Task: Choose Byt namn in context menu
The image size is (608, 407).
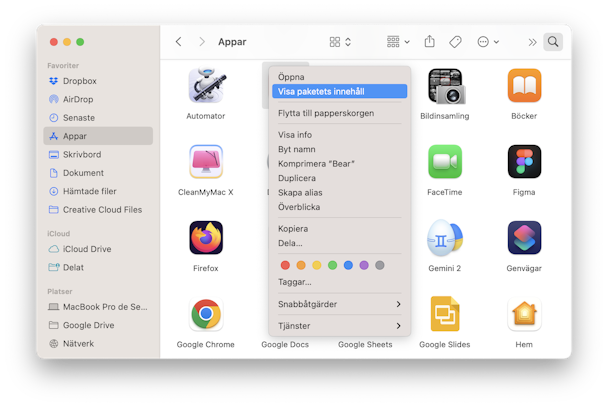Action: coord(339,149)
